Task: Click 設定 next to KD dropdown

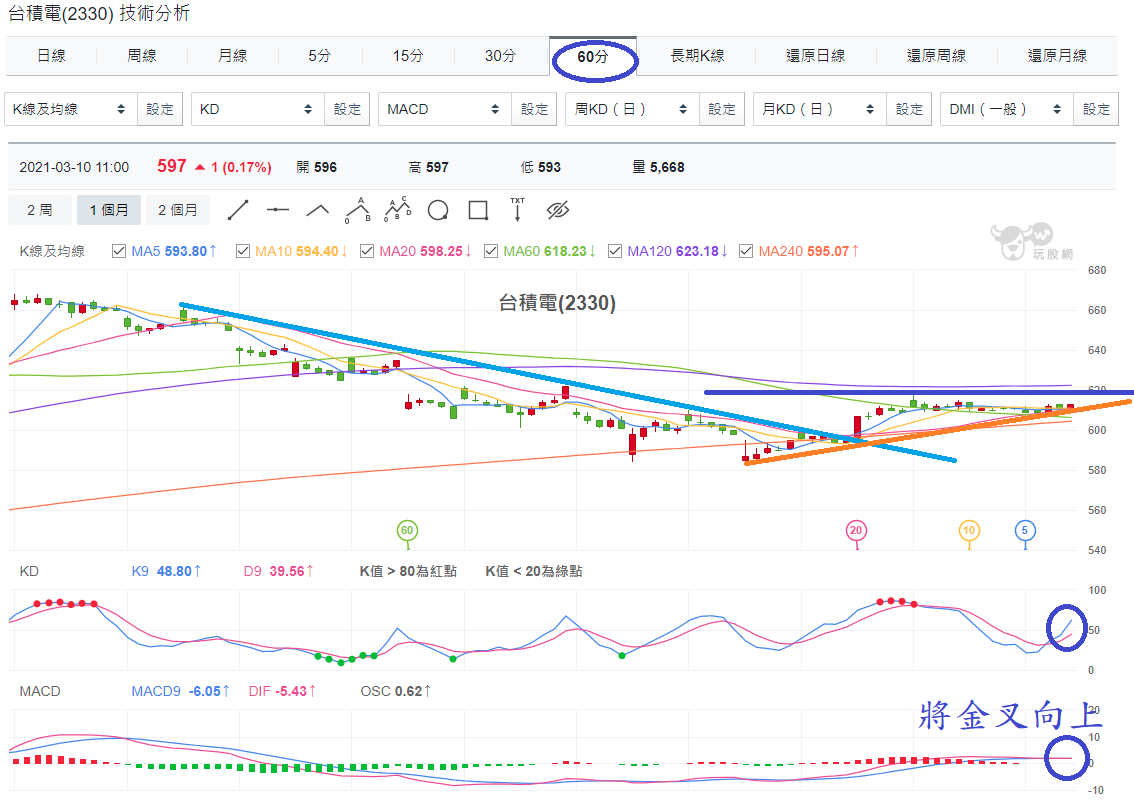Action: click(347, 109)
